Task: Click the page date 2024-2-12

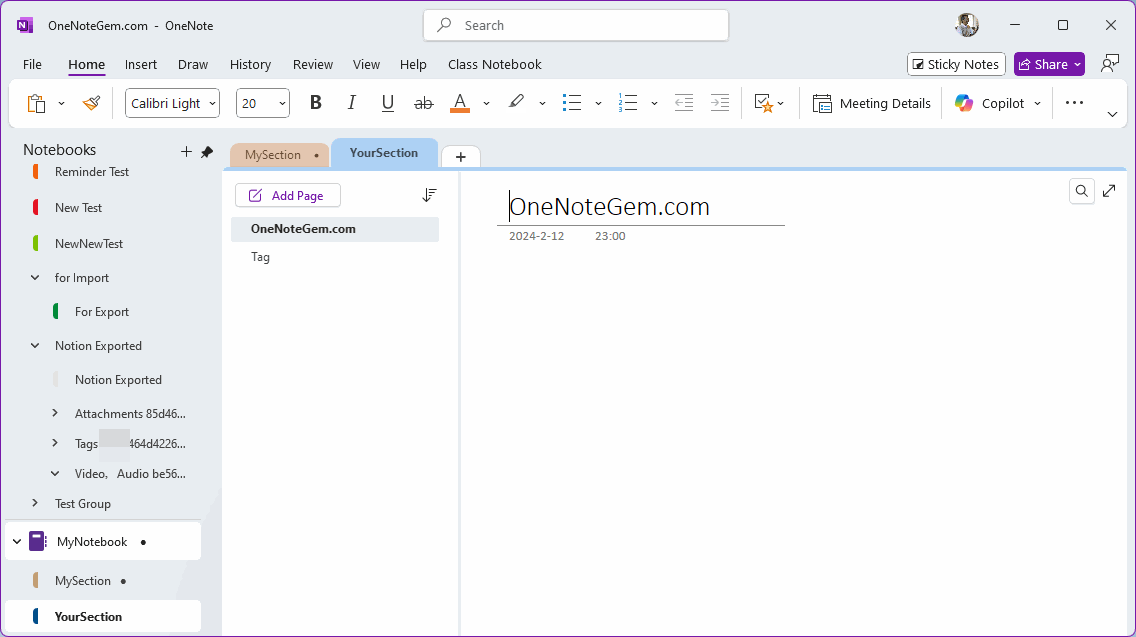Action: click(536, 236)
